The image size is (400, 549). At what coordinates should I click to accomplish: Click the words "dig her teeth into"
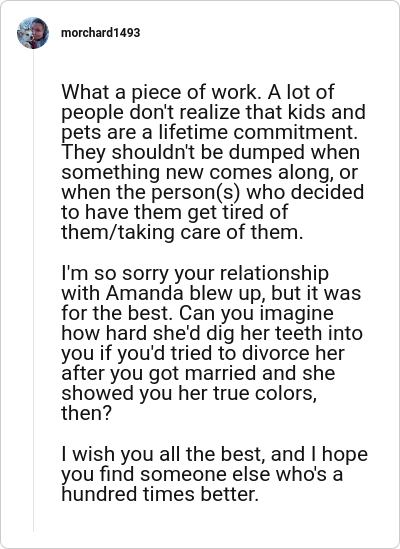coord(284,333)
